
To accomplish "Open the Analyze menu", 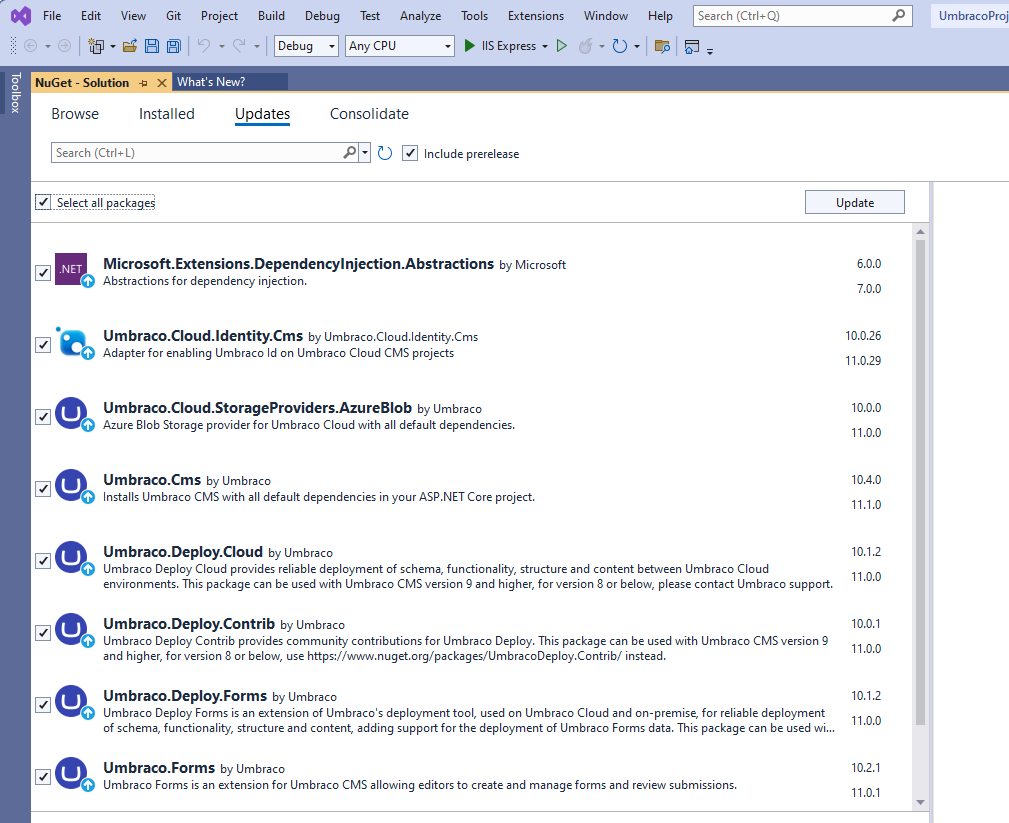I will pos(420,15).
